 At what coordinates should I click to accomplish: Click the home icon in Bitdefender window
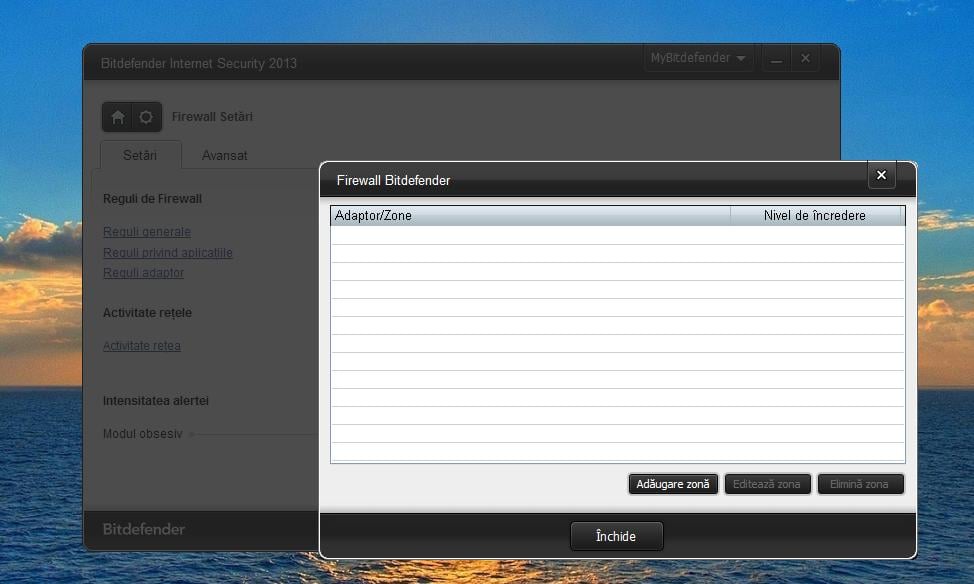click(x=118, y=117)
